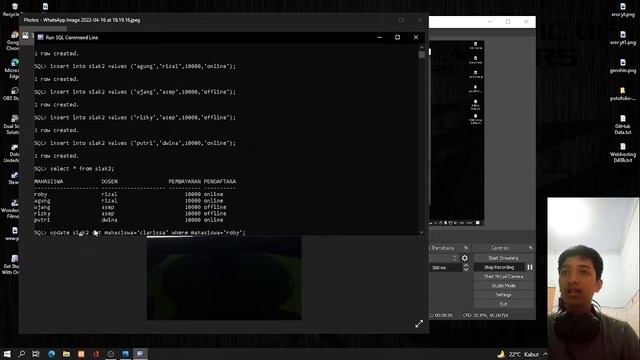Open OBS Studio desktop shortcut

[x=13, y=94]
